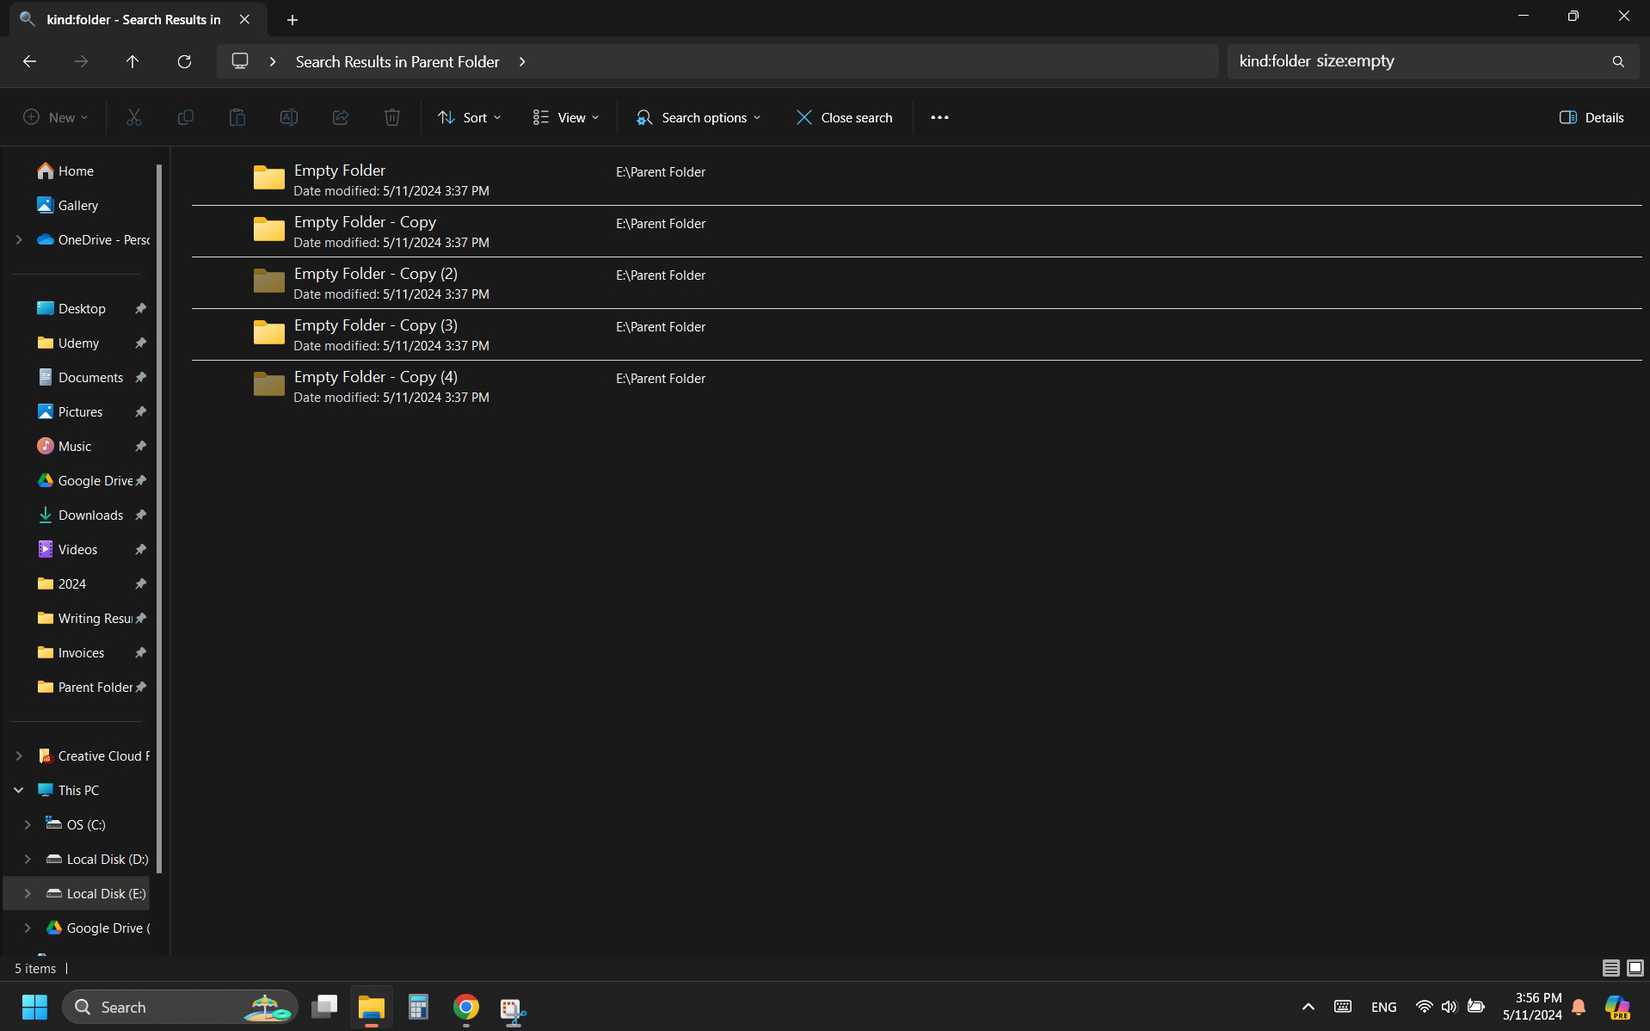Refresh the search results with the refresh icon
Image resolution: width=1650 pixels, height=1031 pixels.
coord(184,61)
